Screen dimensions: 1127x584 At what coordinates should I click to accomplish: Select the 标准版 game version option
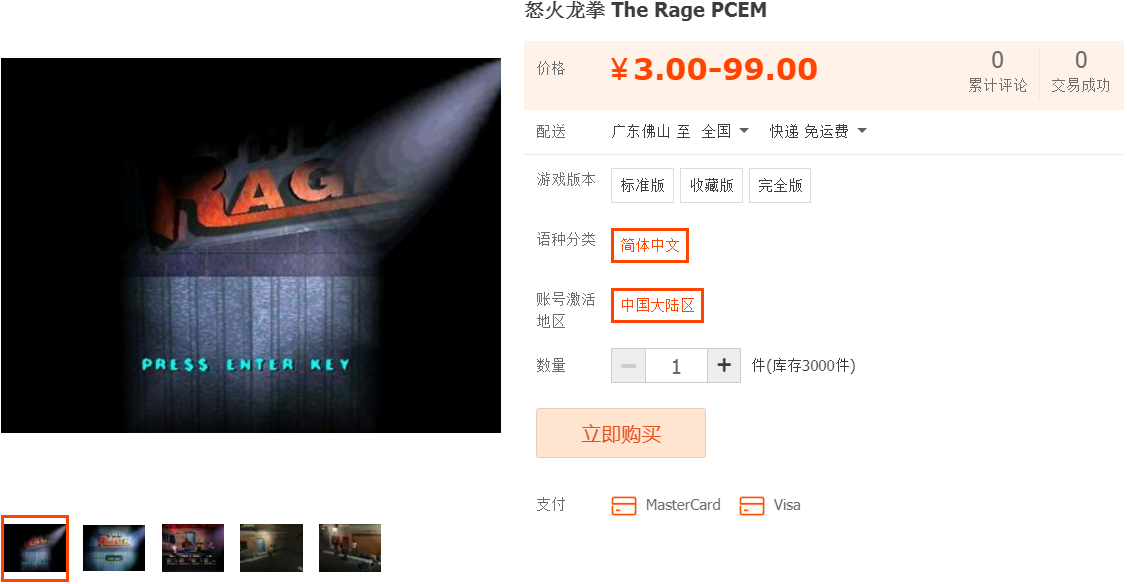pyautogui.click(x=642, y=185)
